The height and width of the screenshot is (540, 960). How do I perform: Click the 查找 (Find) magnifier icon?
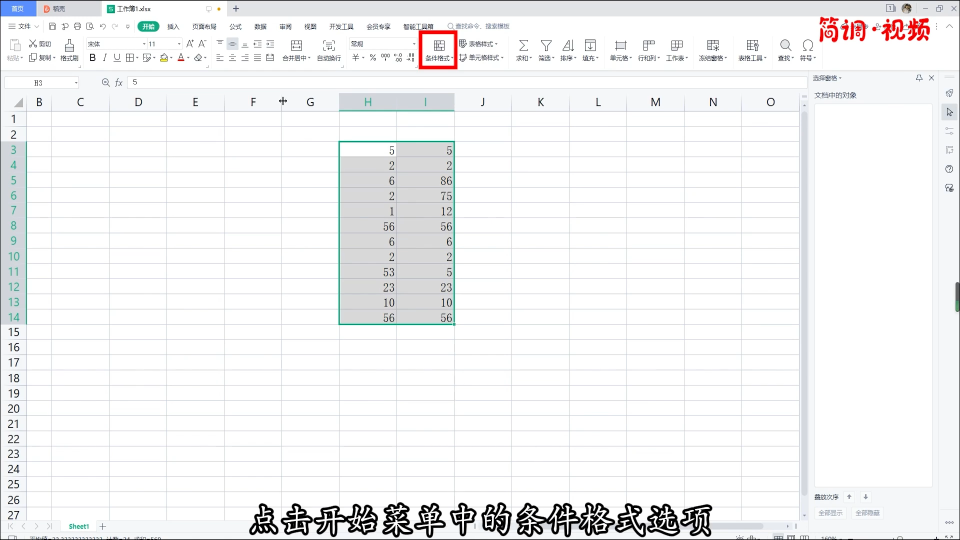(785, 46)
